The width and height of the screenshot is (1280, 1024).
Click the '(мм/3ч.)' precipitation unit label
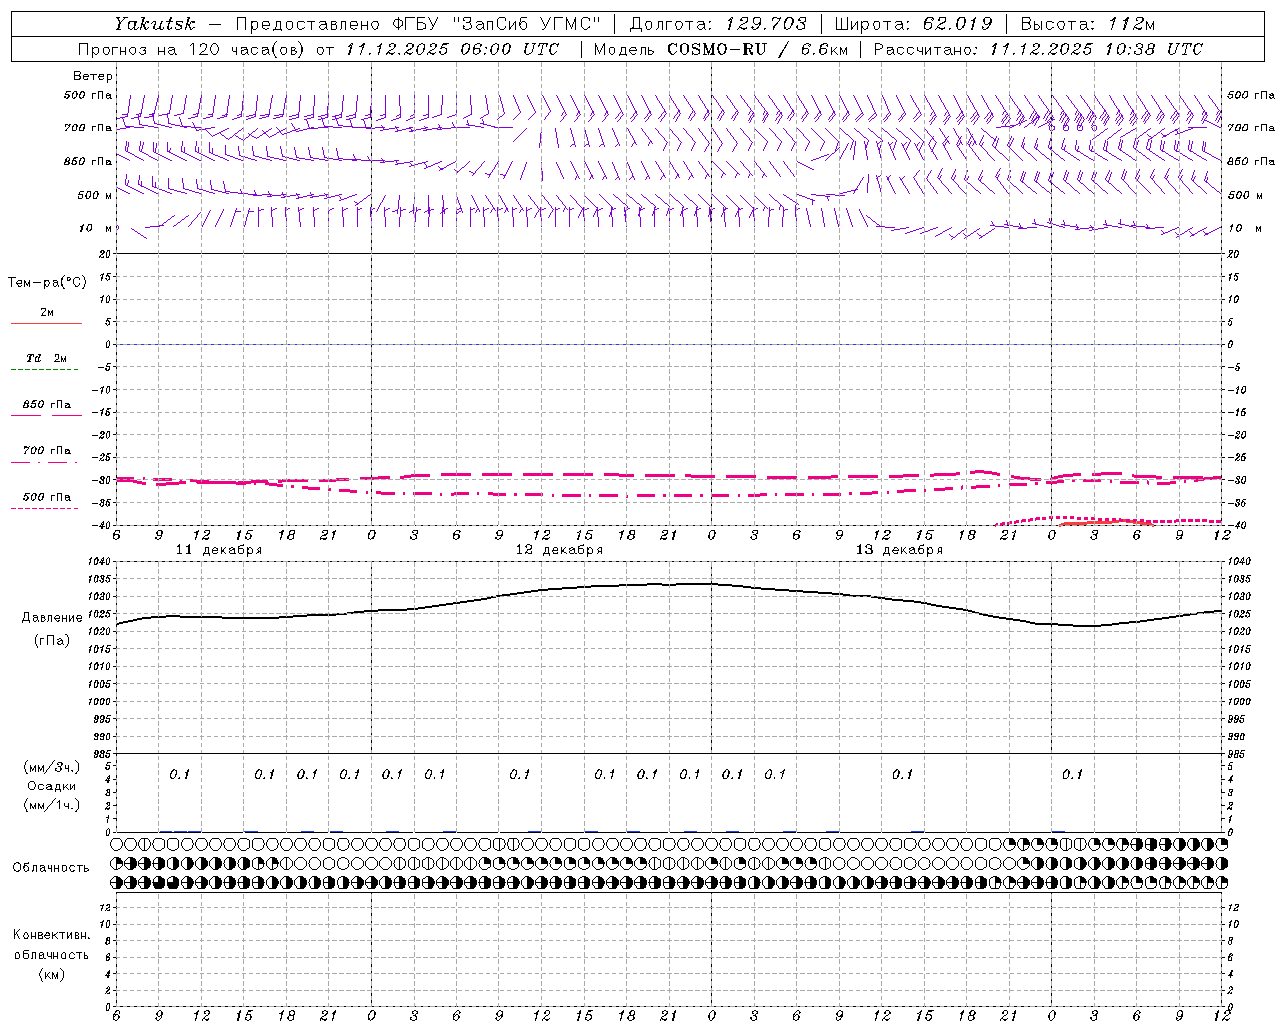point(52,767)
